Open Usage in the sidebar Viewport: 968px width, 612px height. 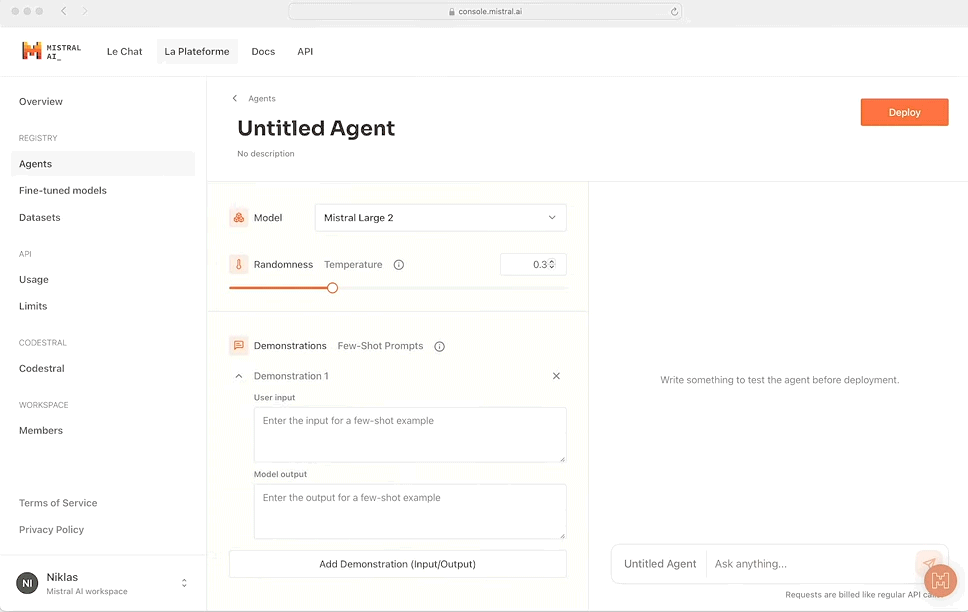click(x=34, y=279)
